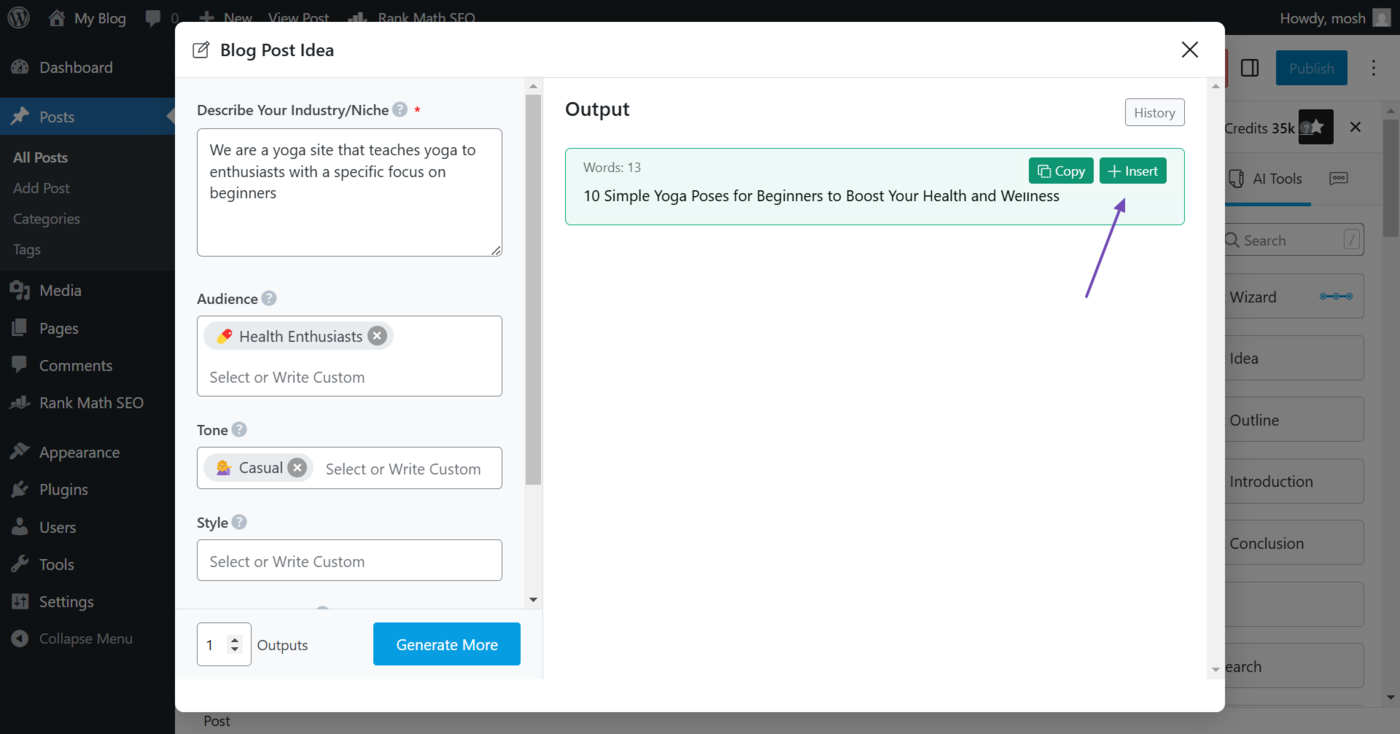The width and height of the screenshot is (1400, 734).
Task: Click the chat icon beside the AI Tools tab
Action: [x=1339, y=176]
